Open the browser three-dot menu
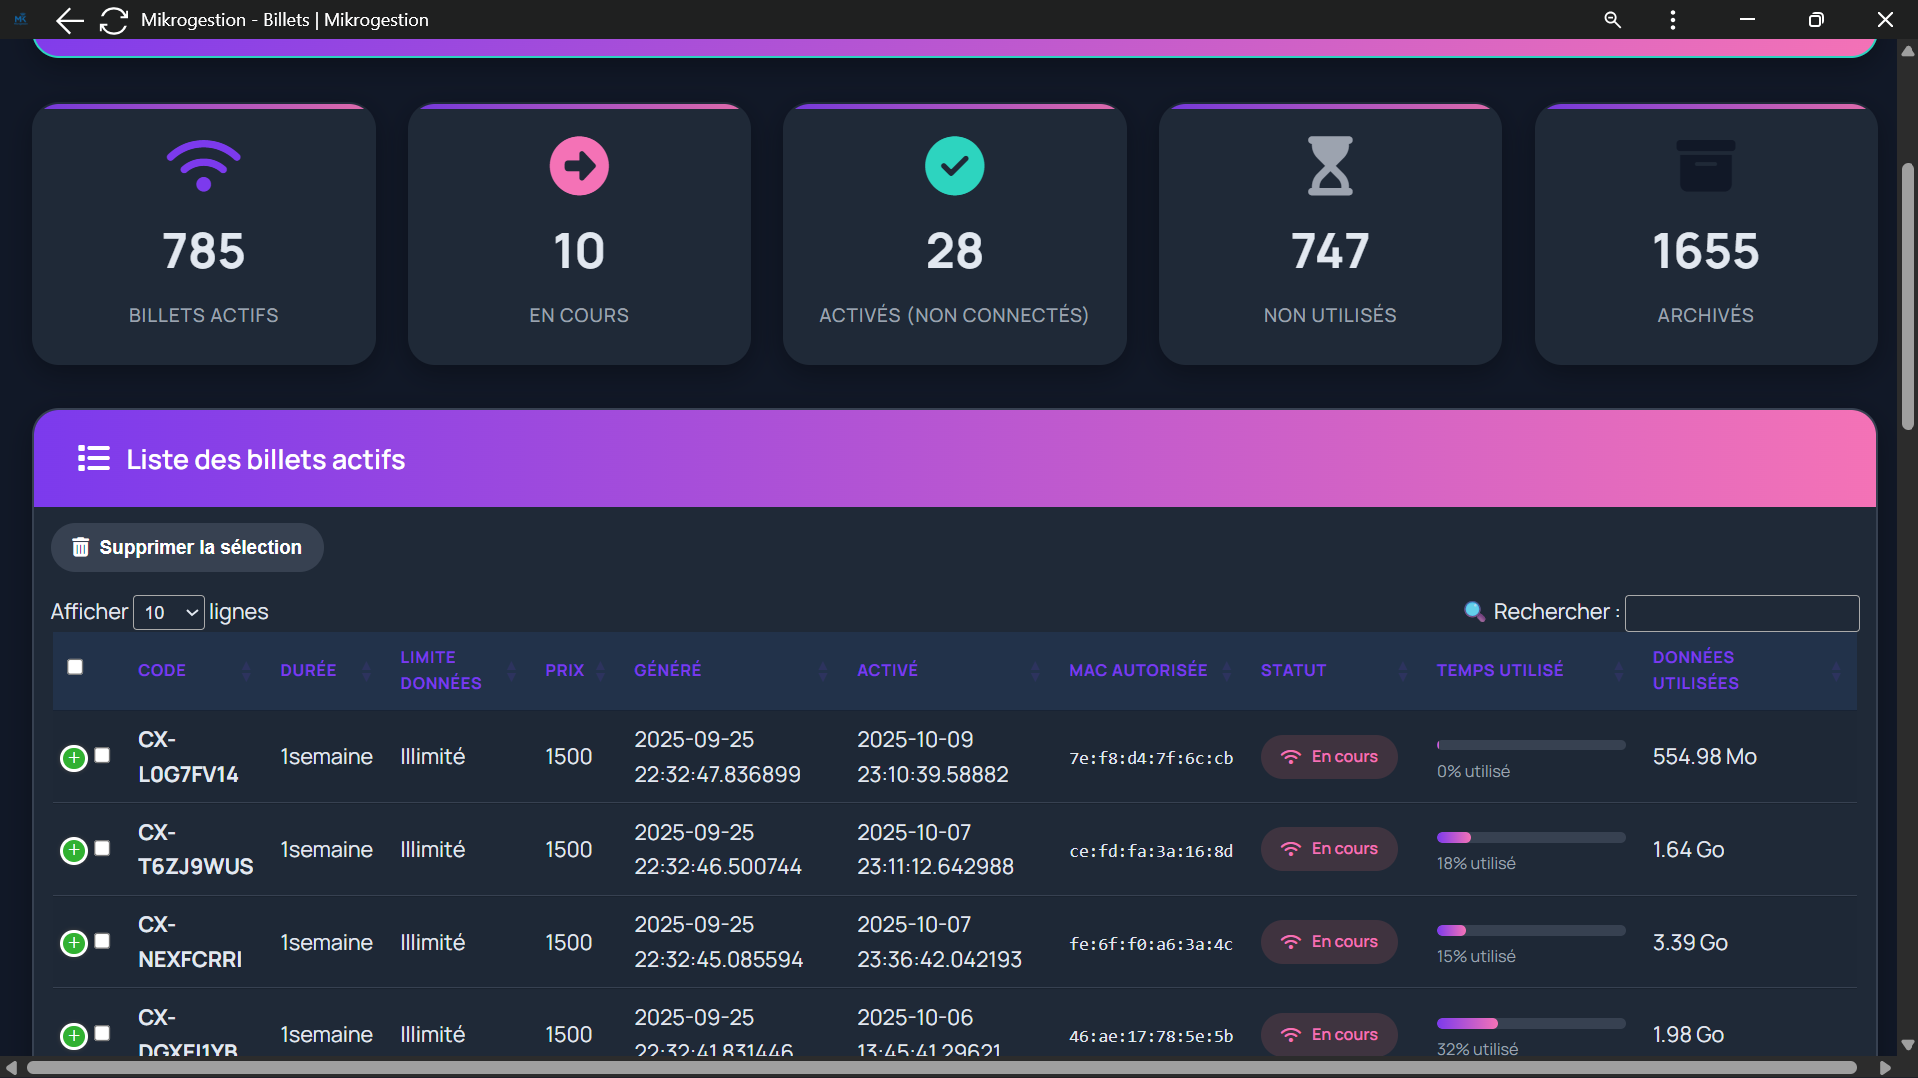The image size is (1918, 1078). click(1671, 19)
